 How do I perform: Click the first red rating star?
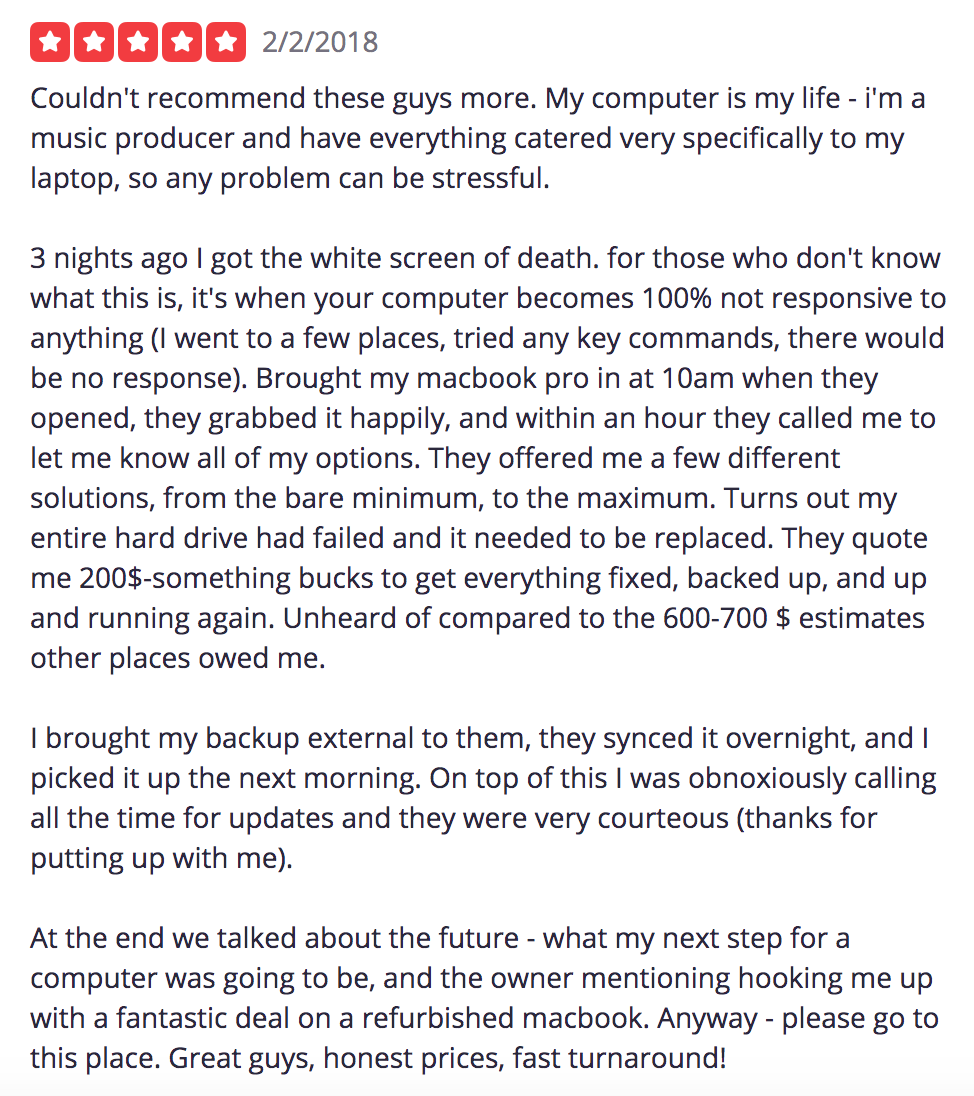(x=50, y=42)
